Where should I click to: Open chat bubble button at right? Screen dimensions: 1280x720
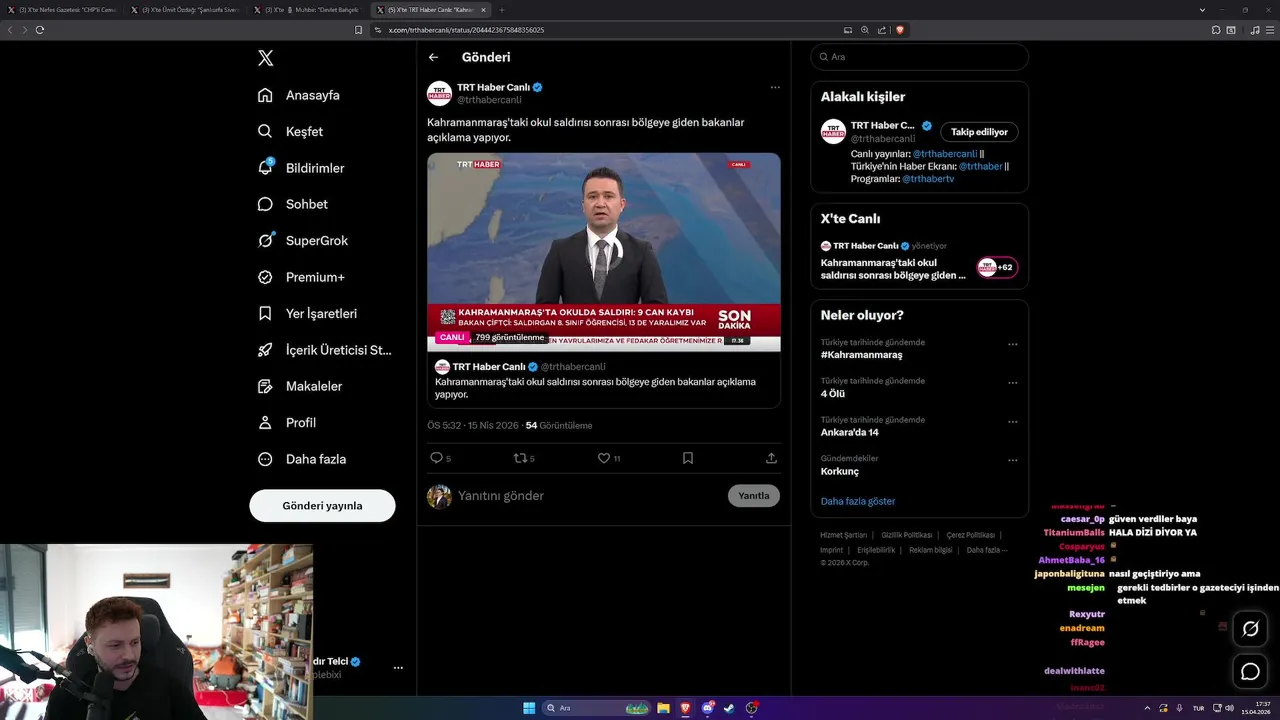(x=1250, y=671)
